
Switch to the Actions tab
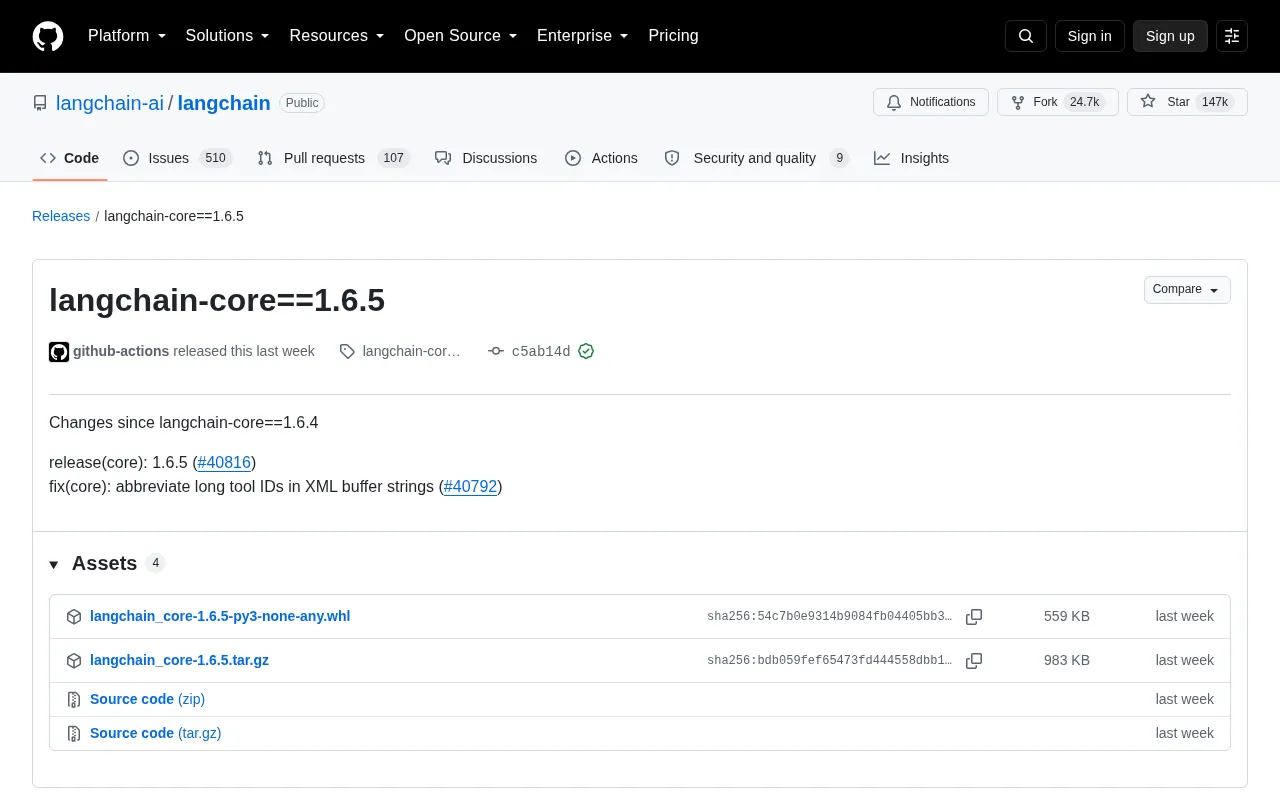point(601,158)
